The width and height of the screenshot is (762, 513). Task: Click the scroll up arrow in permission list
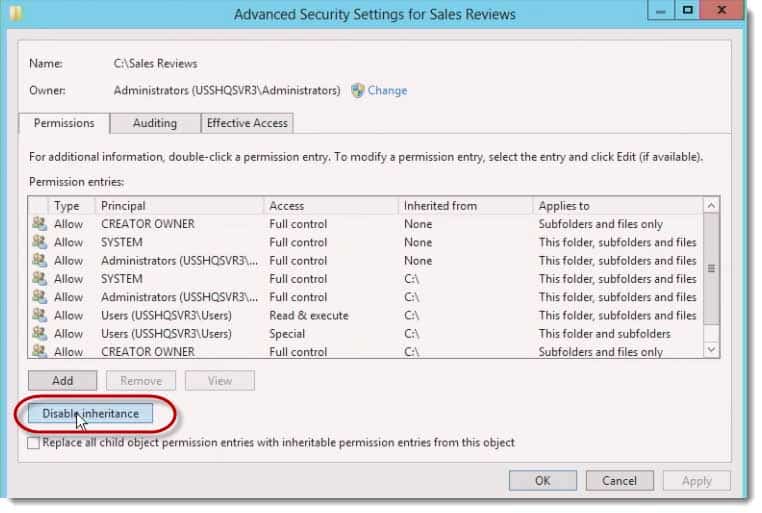pyautogui.click(x=711, y=205)
